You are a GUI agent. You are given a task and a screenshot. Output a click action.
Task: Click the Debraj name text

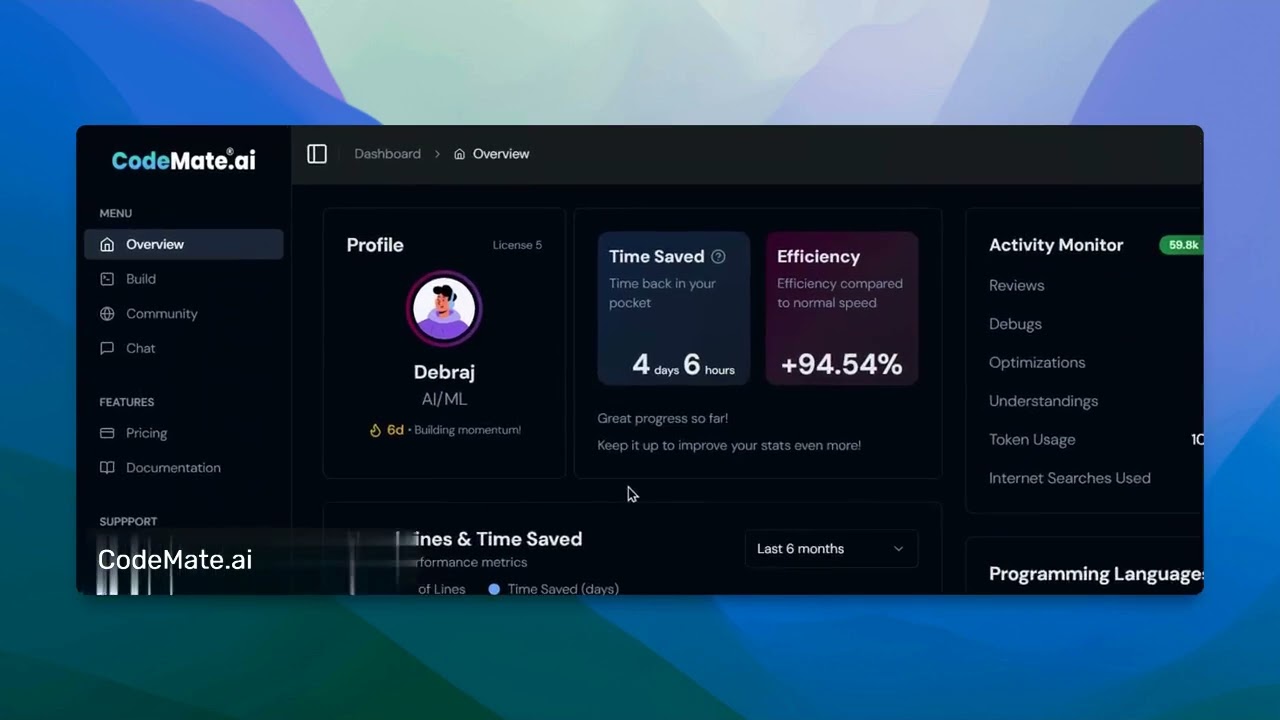(x=444, y=372)
